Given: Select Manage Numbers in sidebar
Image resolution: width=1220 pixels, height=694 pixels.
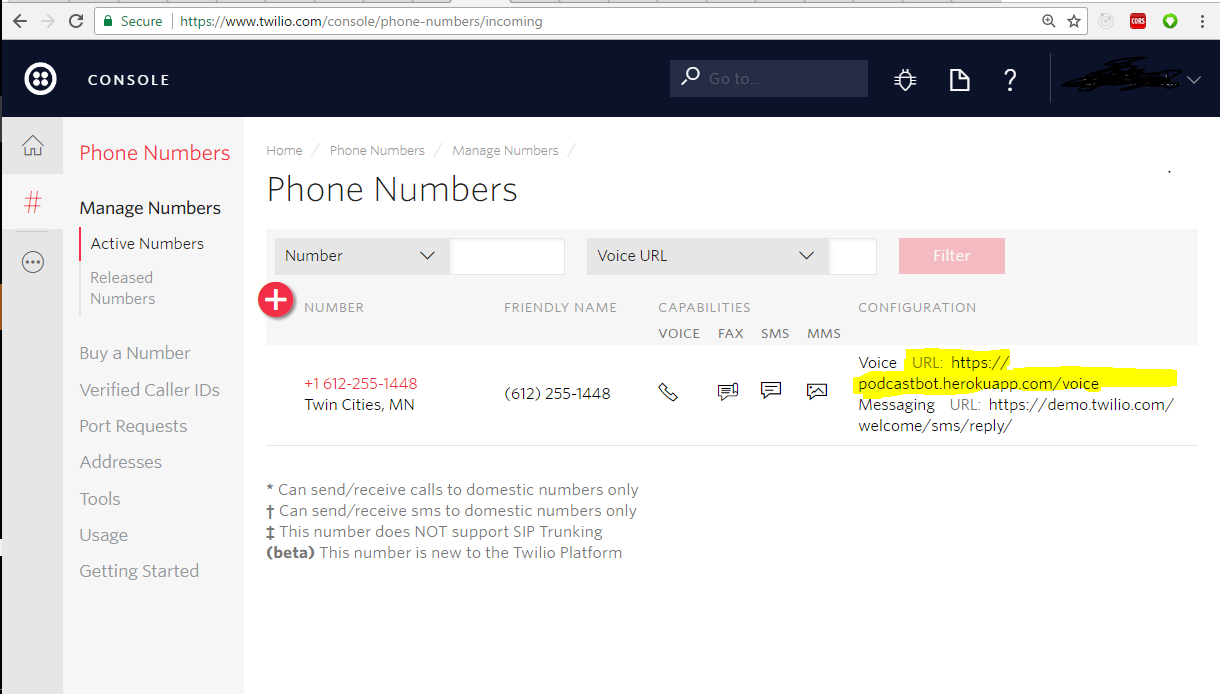Looking at the screenshot, I should tap(150, 208).
